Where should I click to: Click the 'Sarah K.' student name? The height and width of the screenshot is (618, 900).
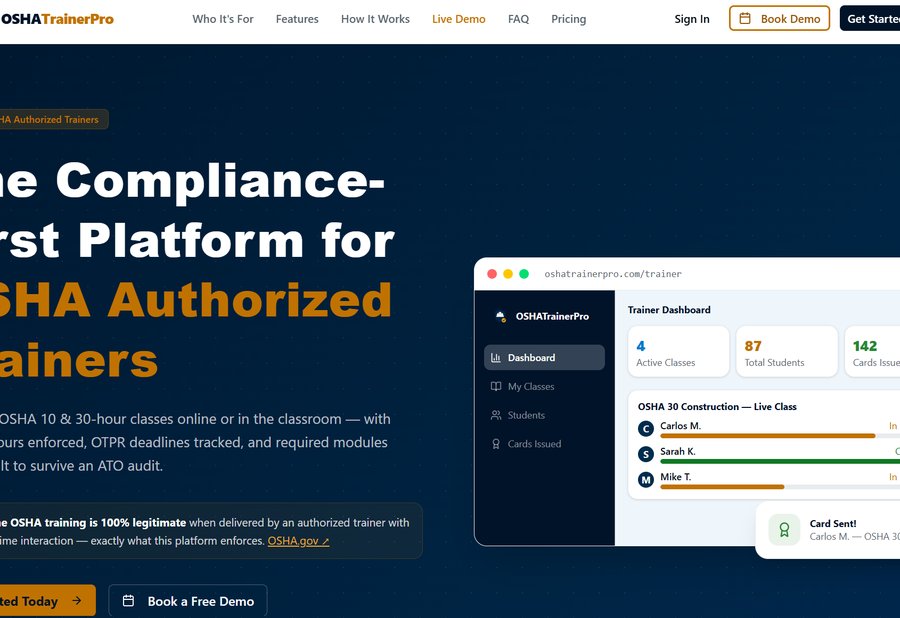678,451
